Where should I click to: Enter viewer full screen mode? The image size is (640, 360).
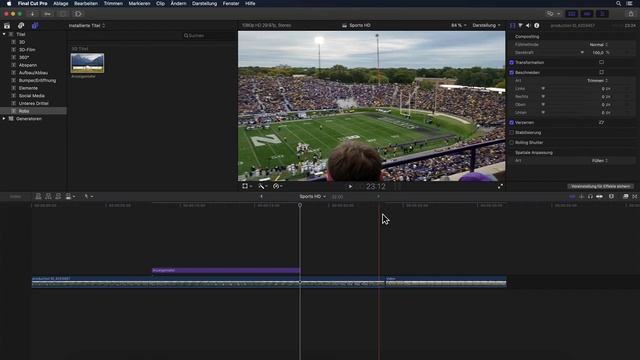tap(500, 187)
